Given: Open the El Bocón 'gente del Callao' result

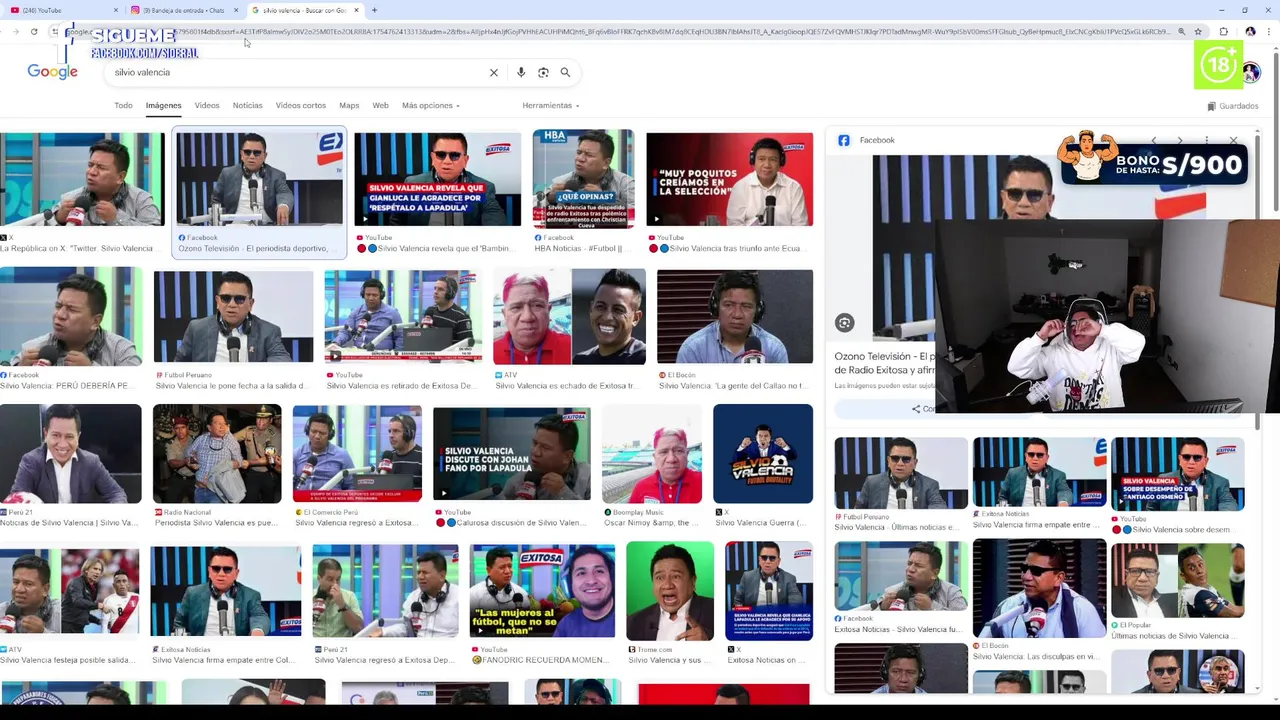Looking at the screenshot, I should coord(734,316).
